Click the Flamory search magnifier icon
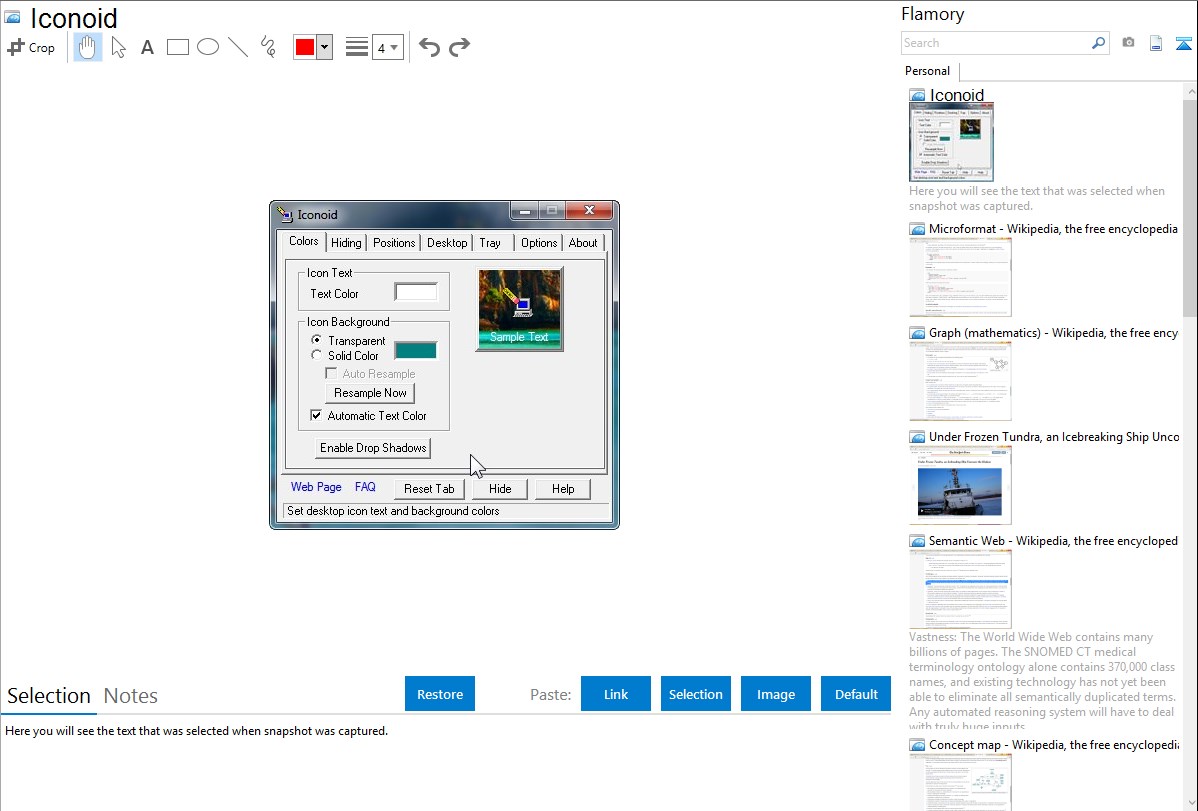This screenshot has width=1198, height=811. tap(1098, 43)
